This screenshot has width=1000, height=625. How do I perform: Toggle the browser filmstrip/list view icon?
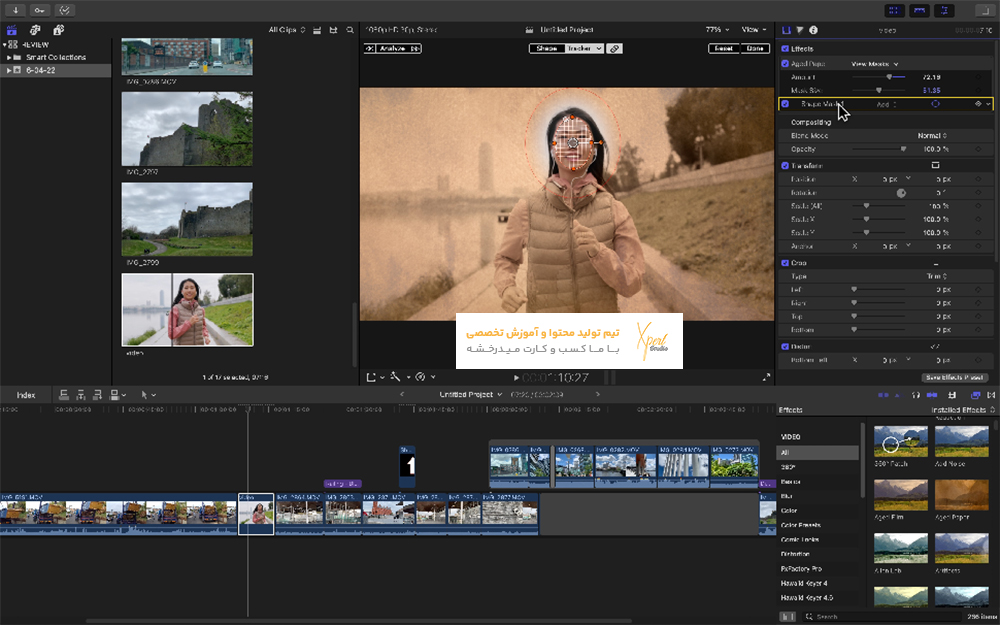[317, 30]
